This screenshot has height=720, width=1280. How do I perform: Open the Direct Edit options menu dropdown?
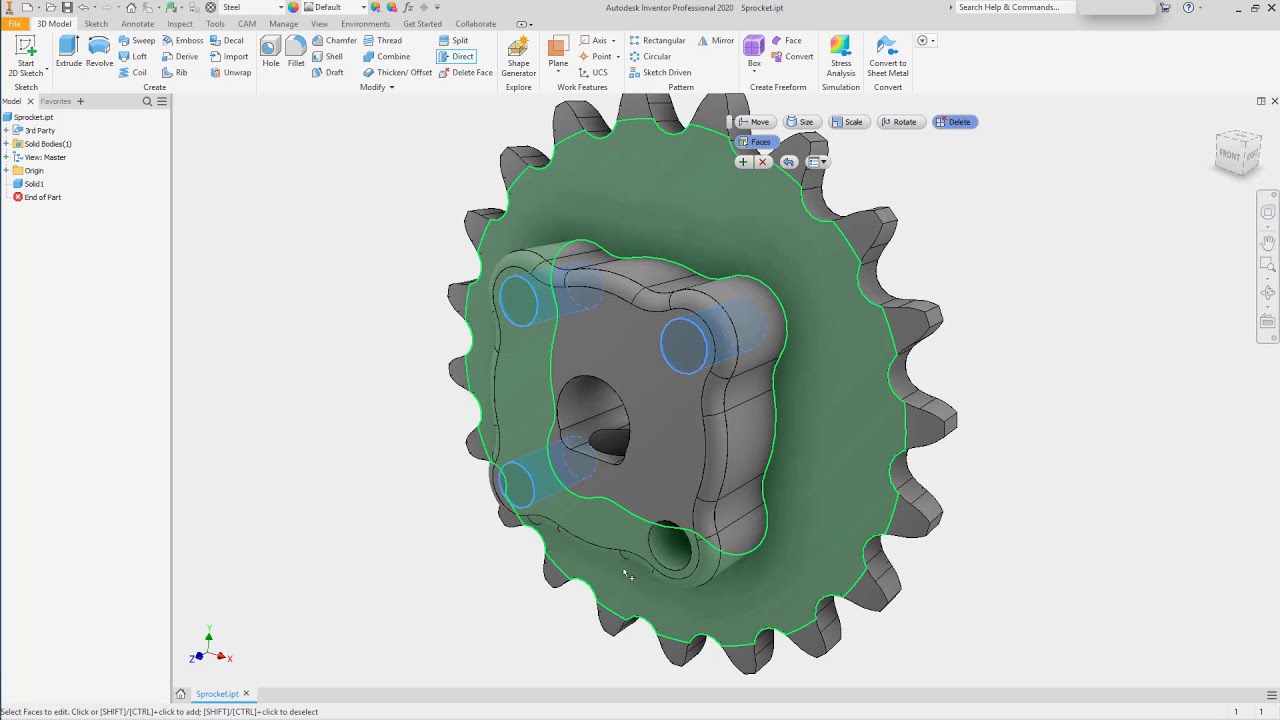pyautogui.click(x=816, y=162)
